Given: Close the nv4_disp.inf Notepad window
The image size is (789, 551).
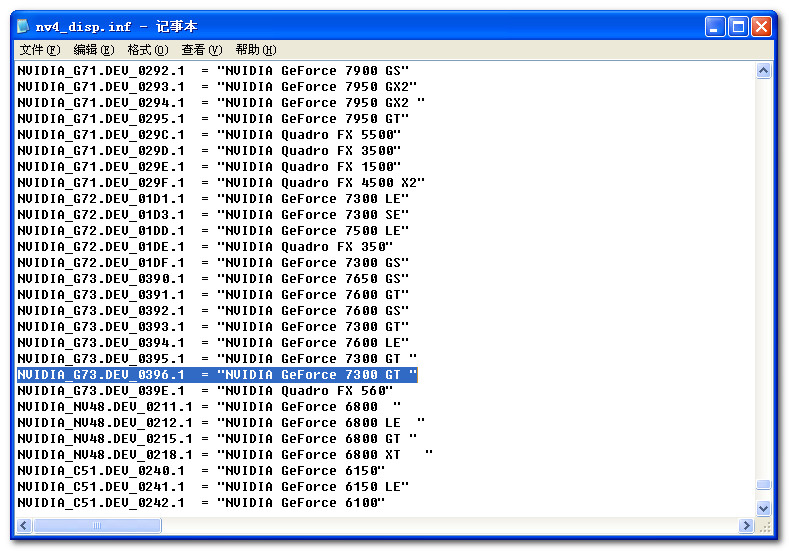Looking at the screenshot, I should pos(761,27).
